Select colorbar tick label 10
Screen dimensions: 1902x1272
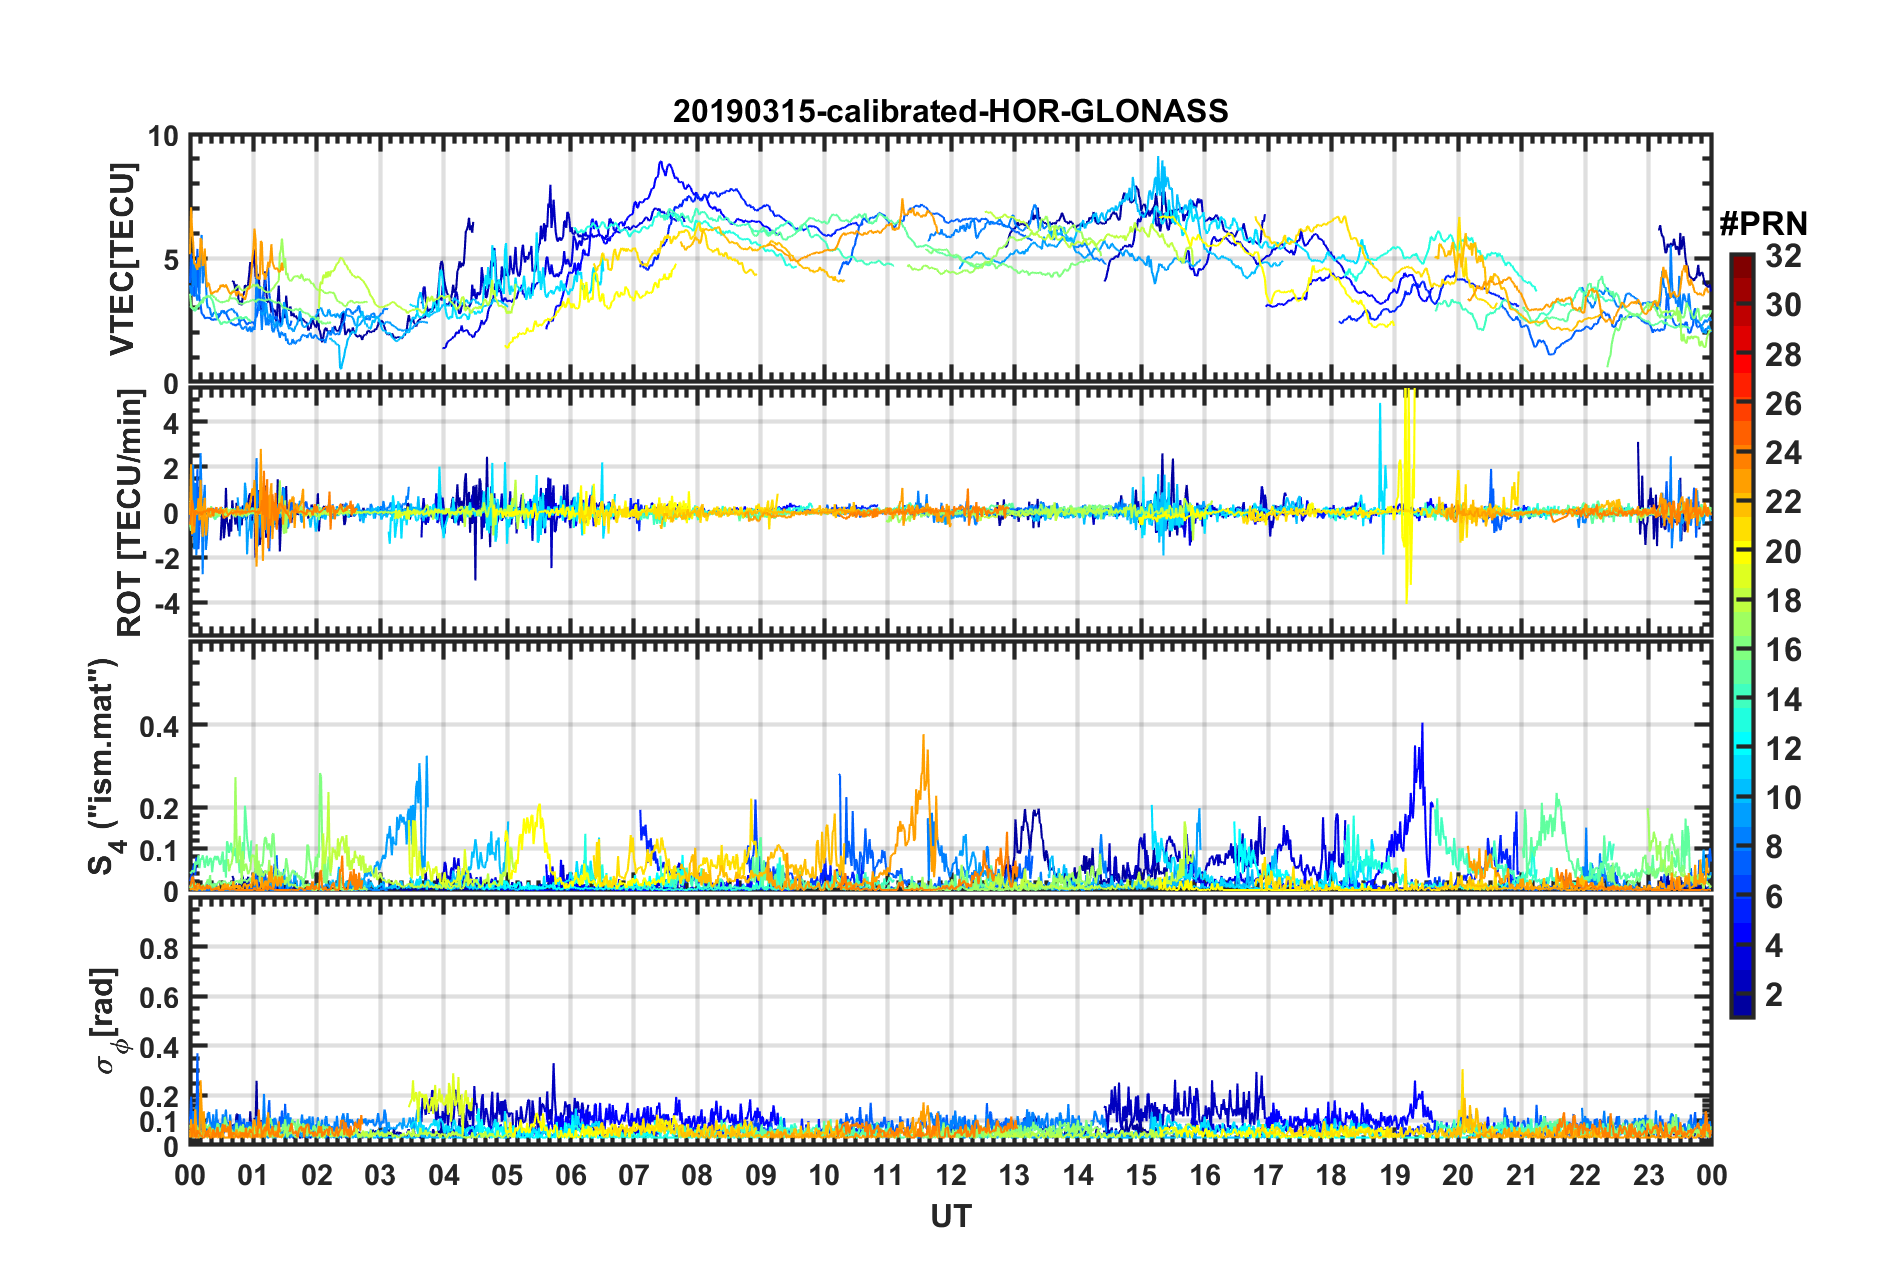(1783, 798)
